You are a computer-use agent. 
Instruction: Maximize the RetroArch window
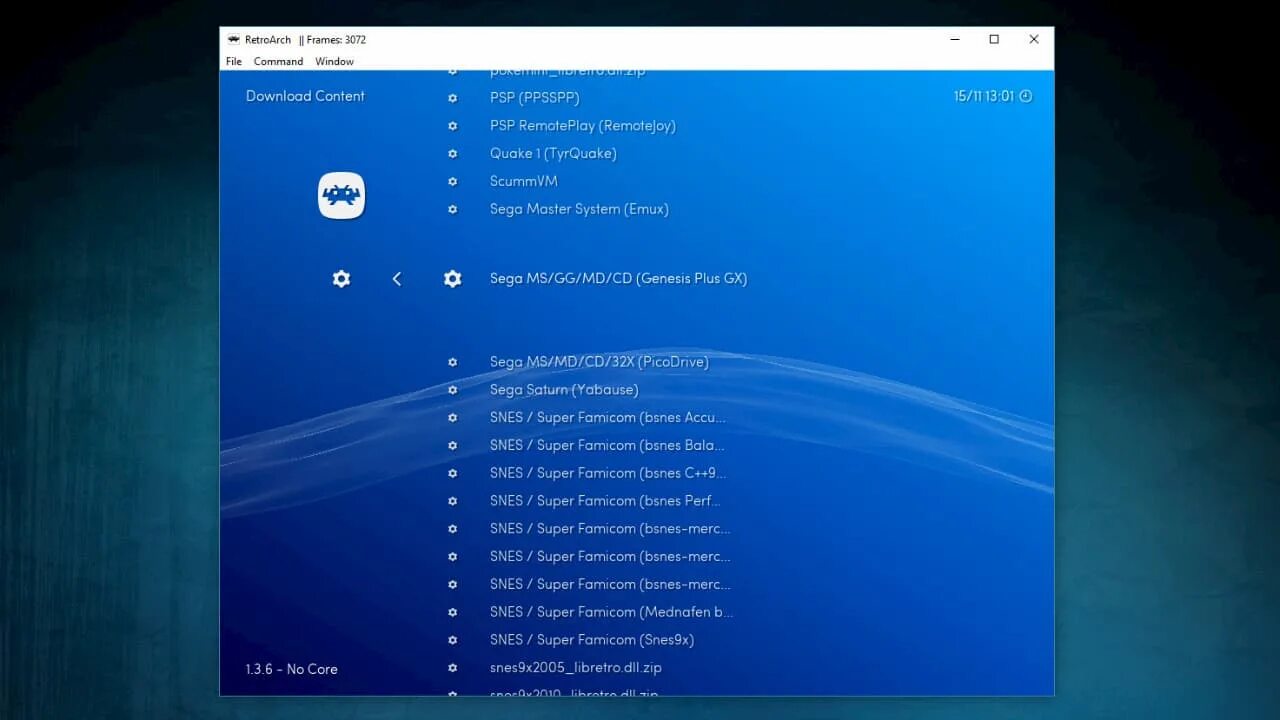994,40
